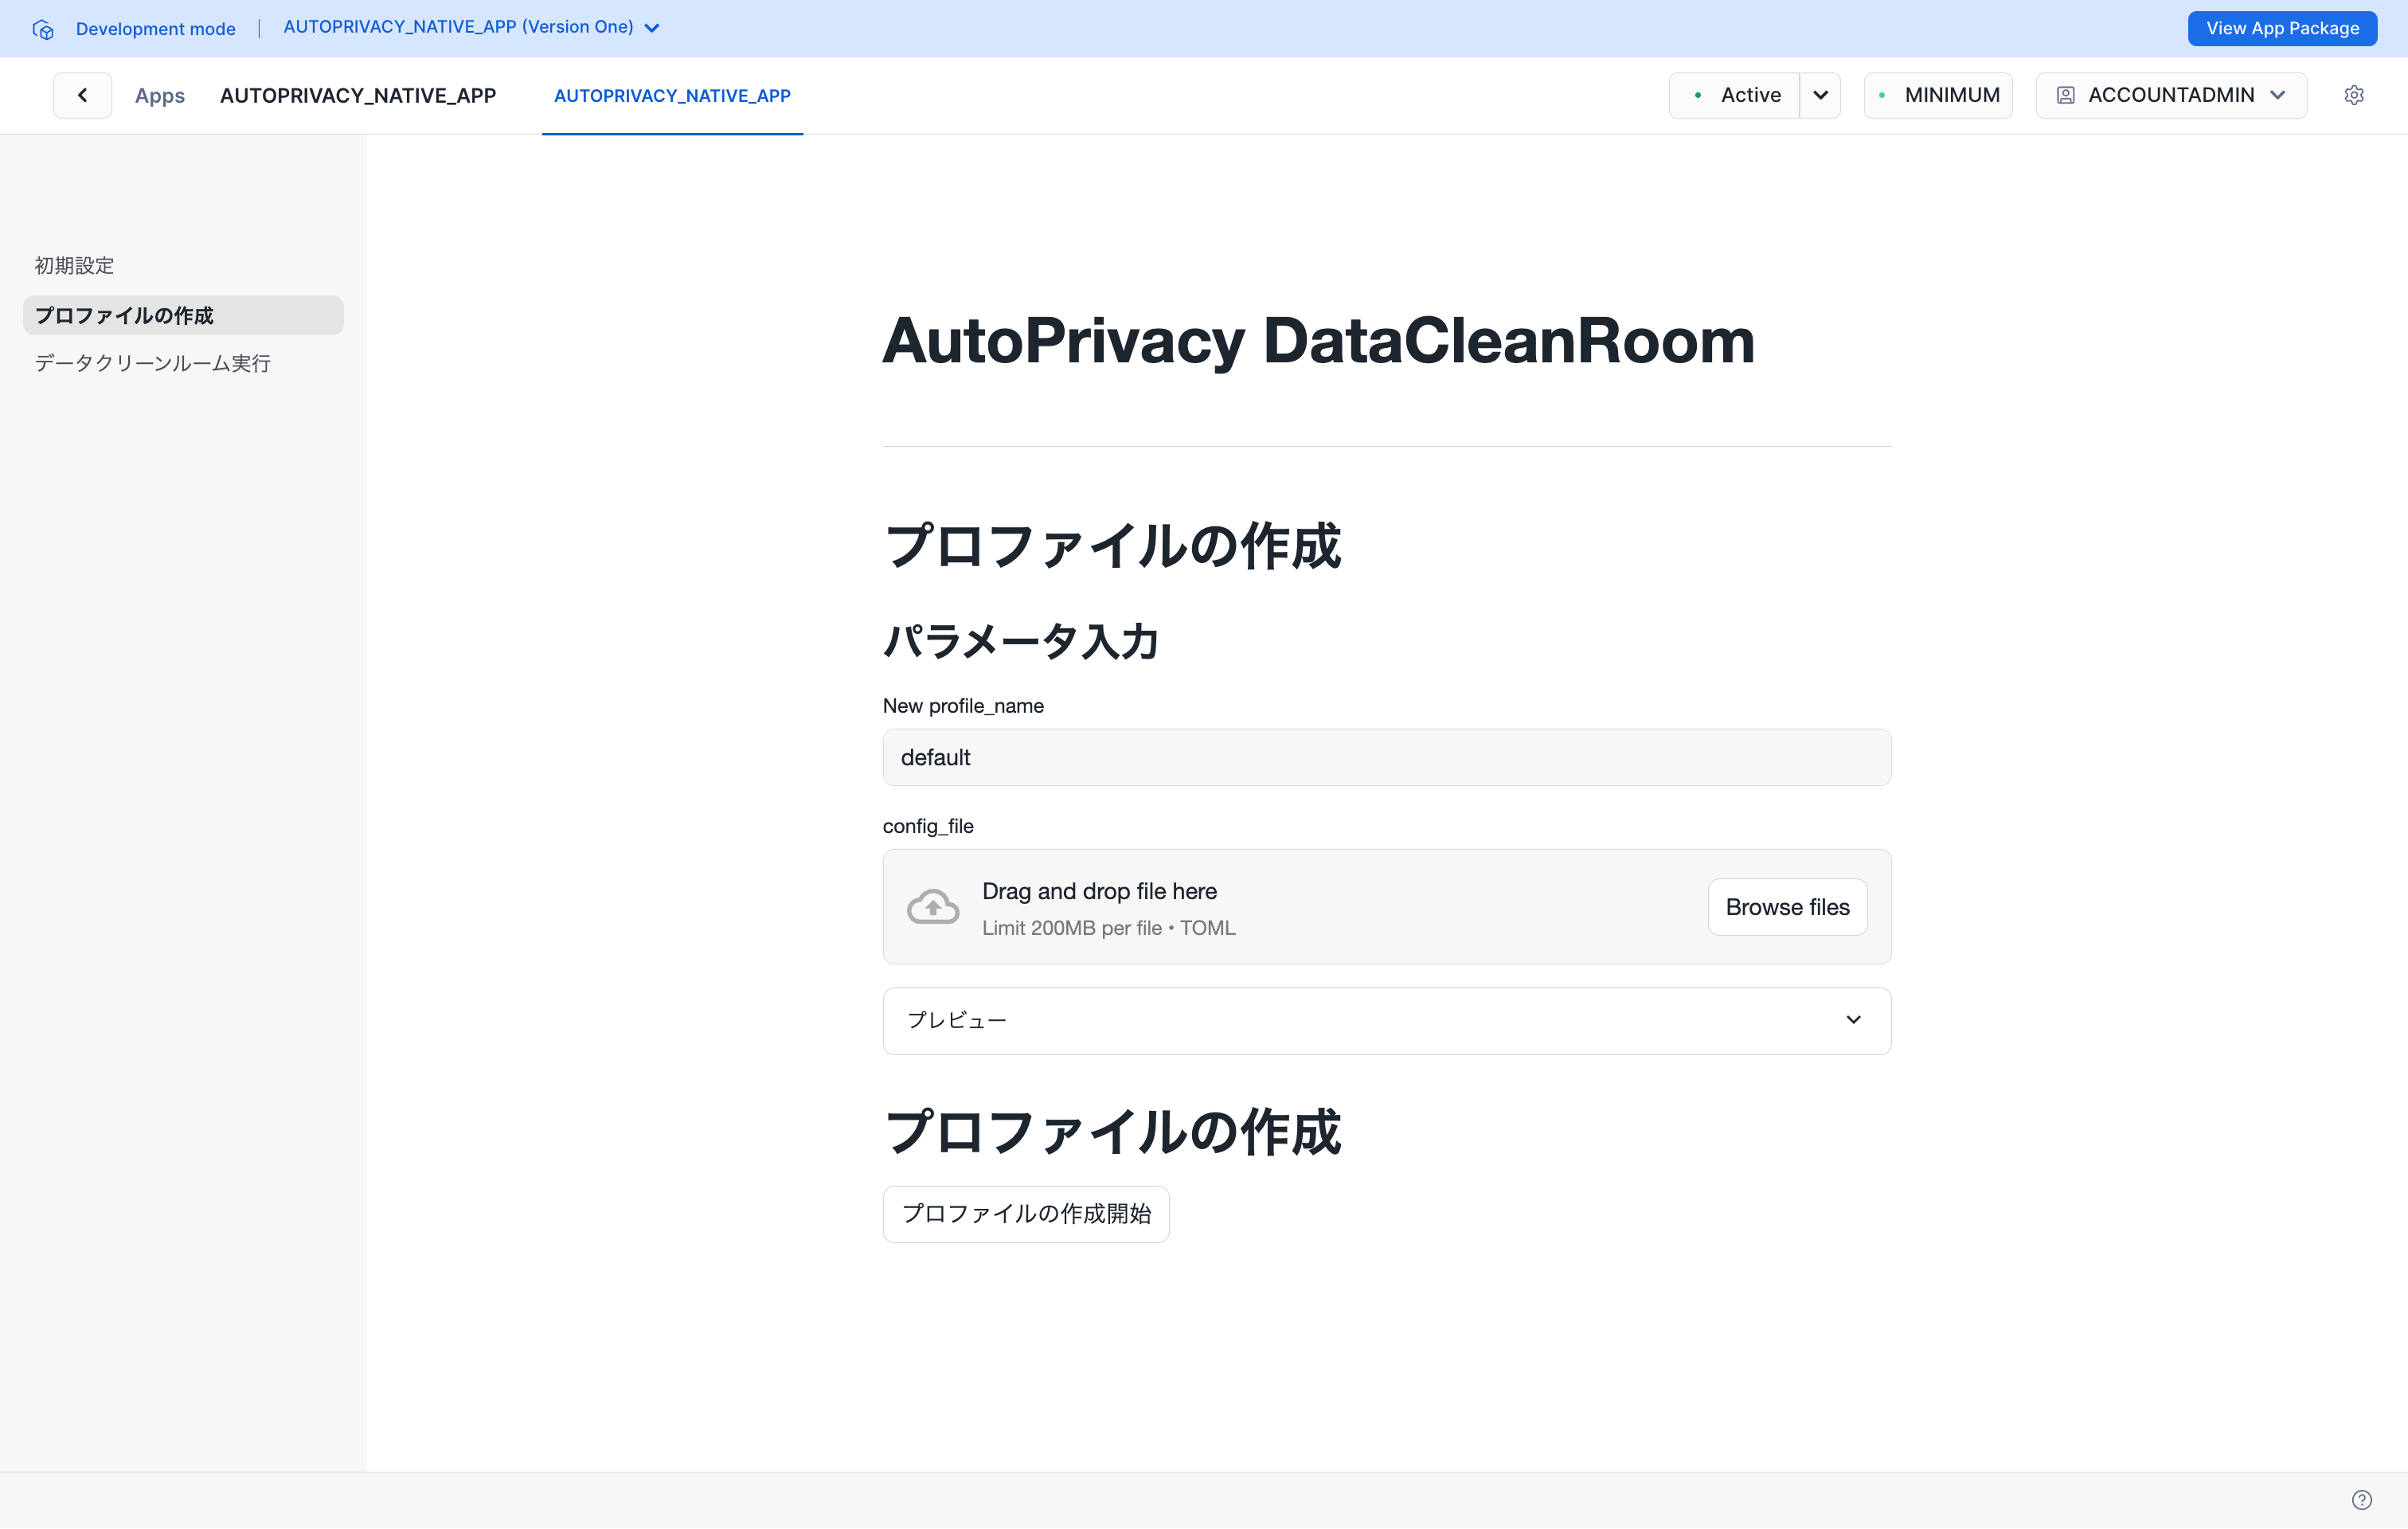
Task: Open the settings gear icon
Action: click(x=2354, y=95)
